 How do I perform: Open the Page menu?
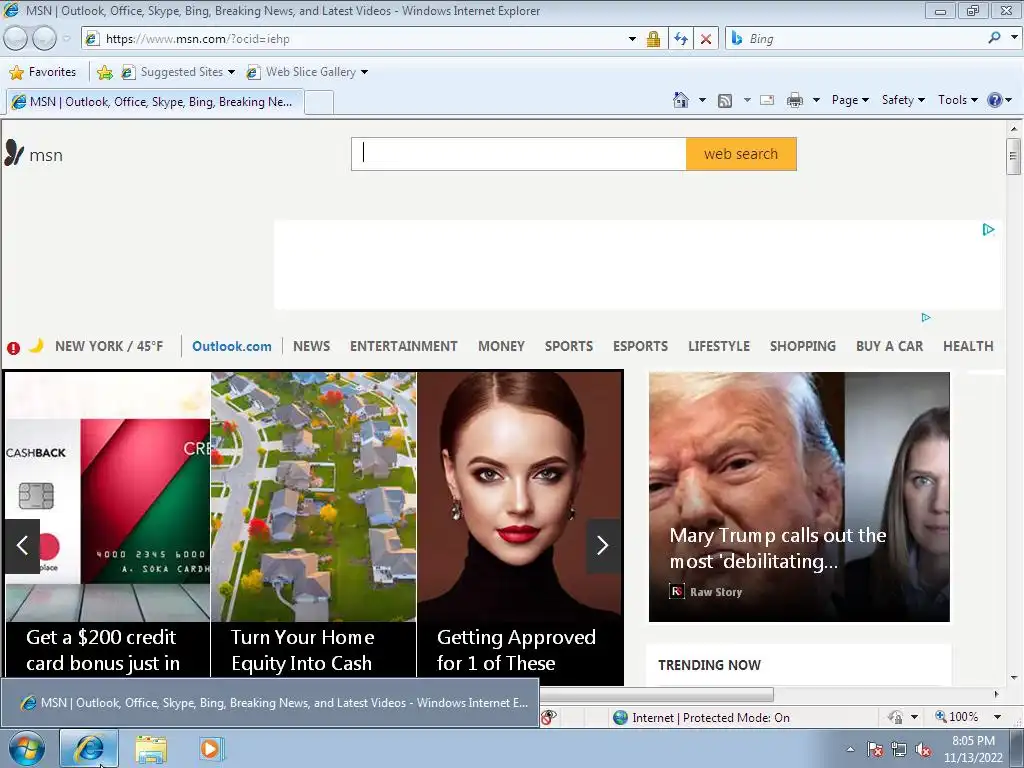coord(850,100)
